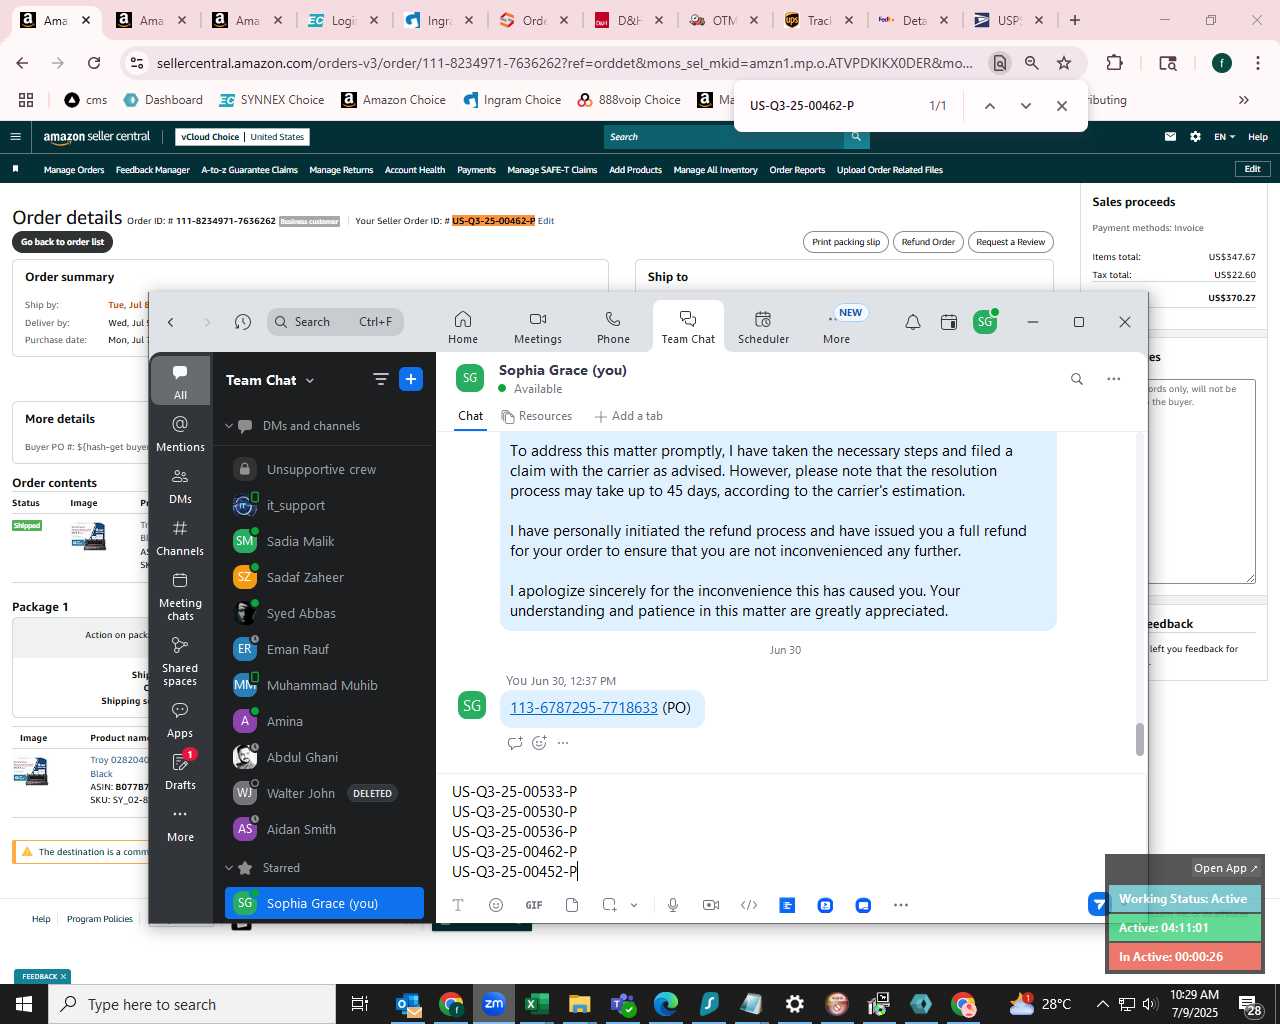Open the Payments menu in Seller Central
The width and height of the screenshot is (1280, 1024).
pyautogui.click(x=476, y=170)
